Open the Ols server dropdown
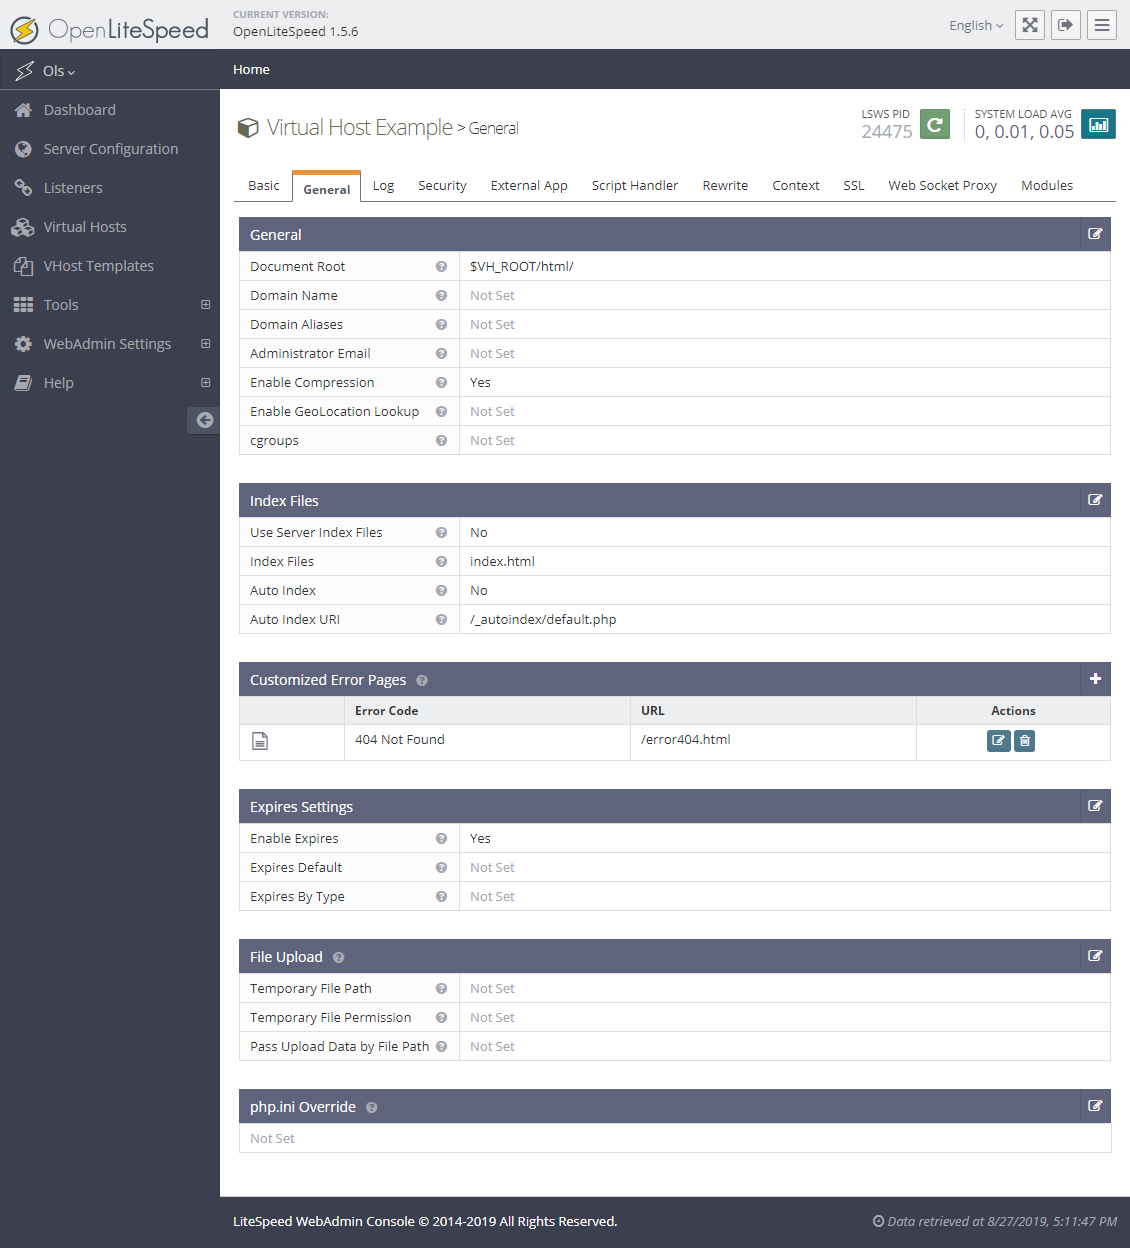 59,71
